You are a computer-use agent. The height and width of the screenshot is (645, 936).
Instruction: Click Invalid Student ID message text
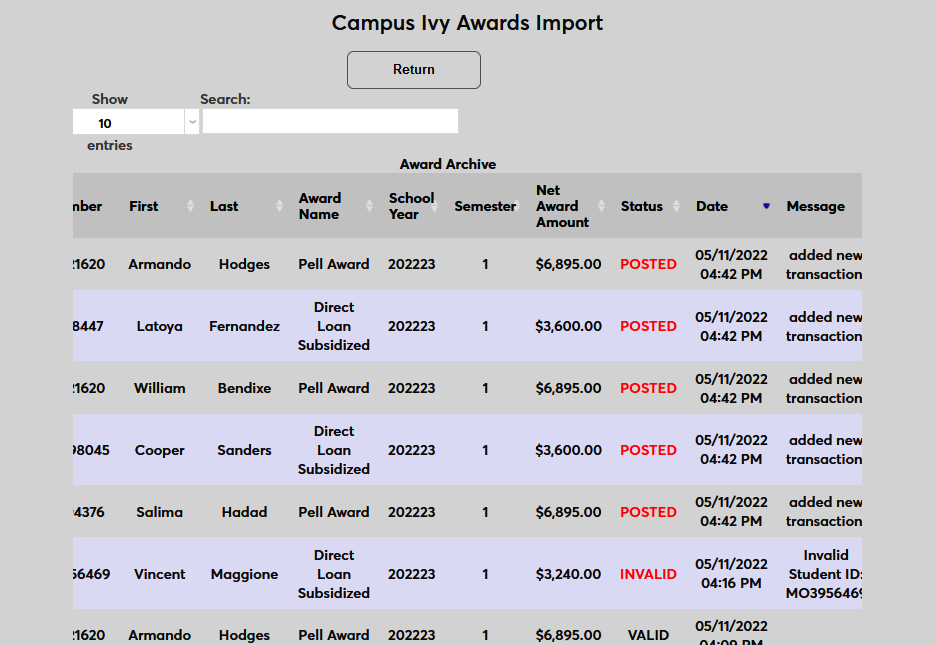coord(825,574)
